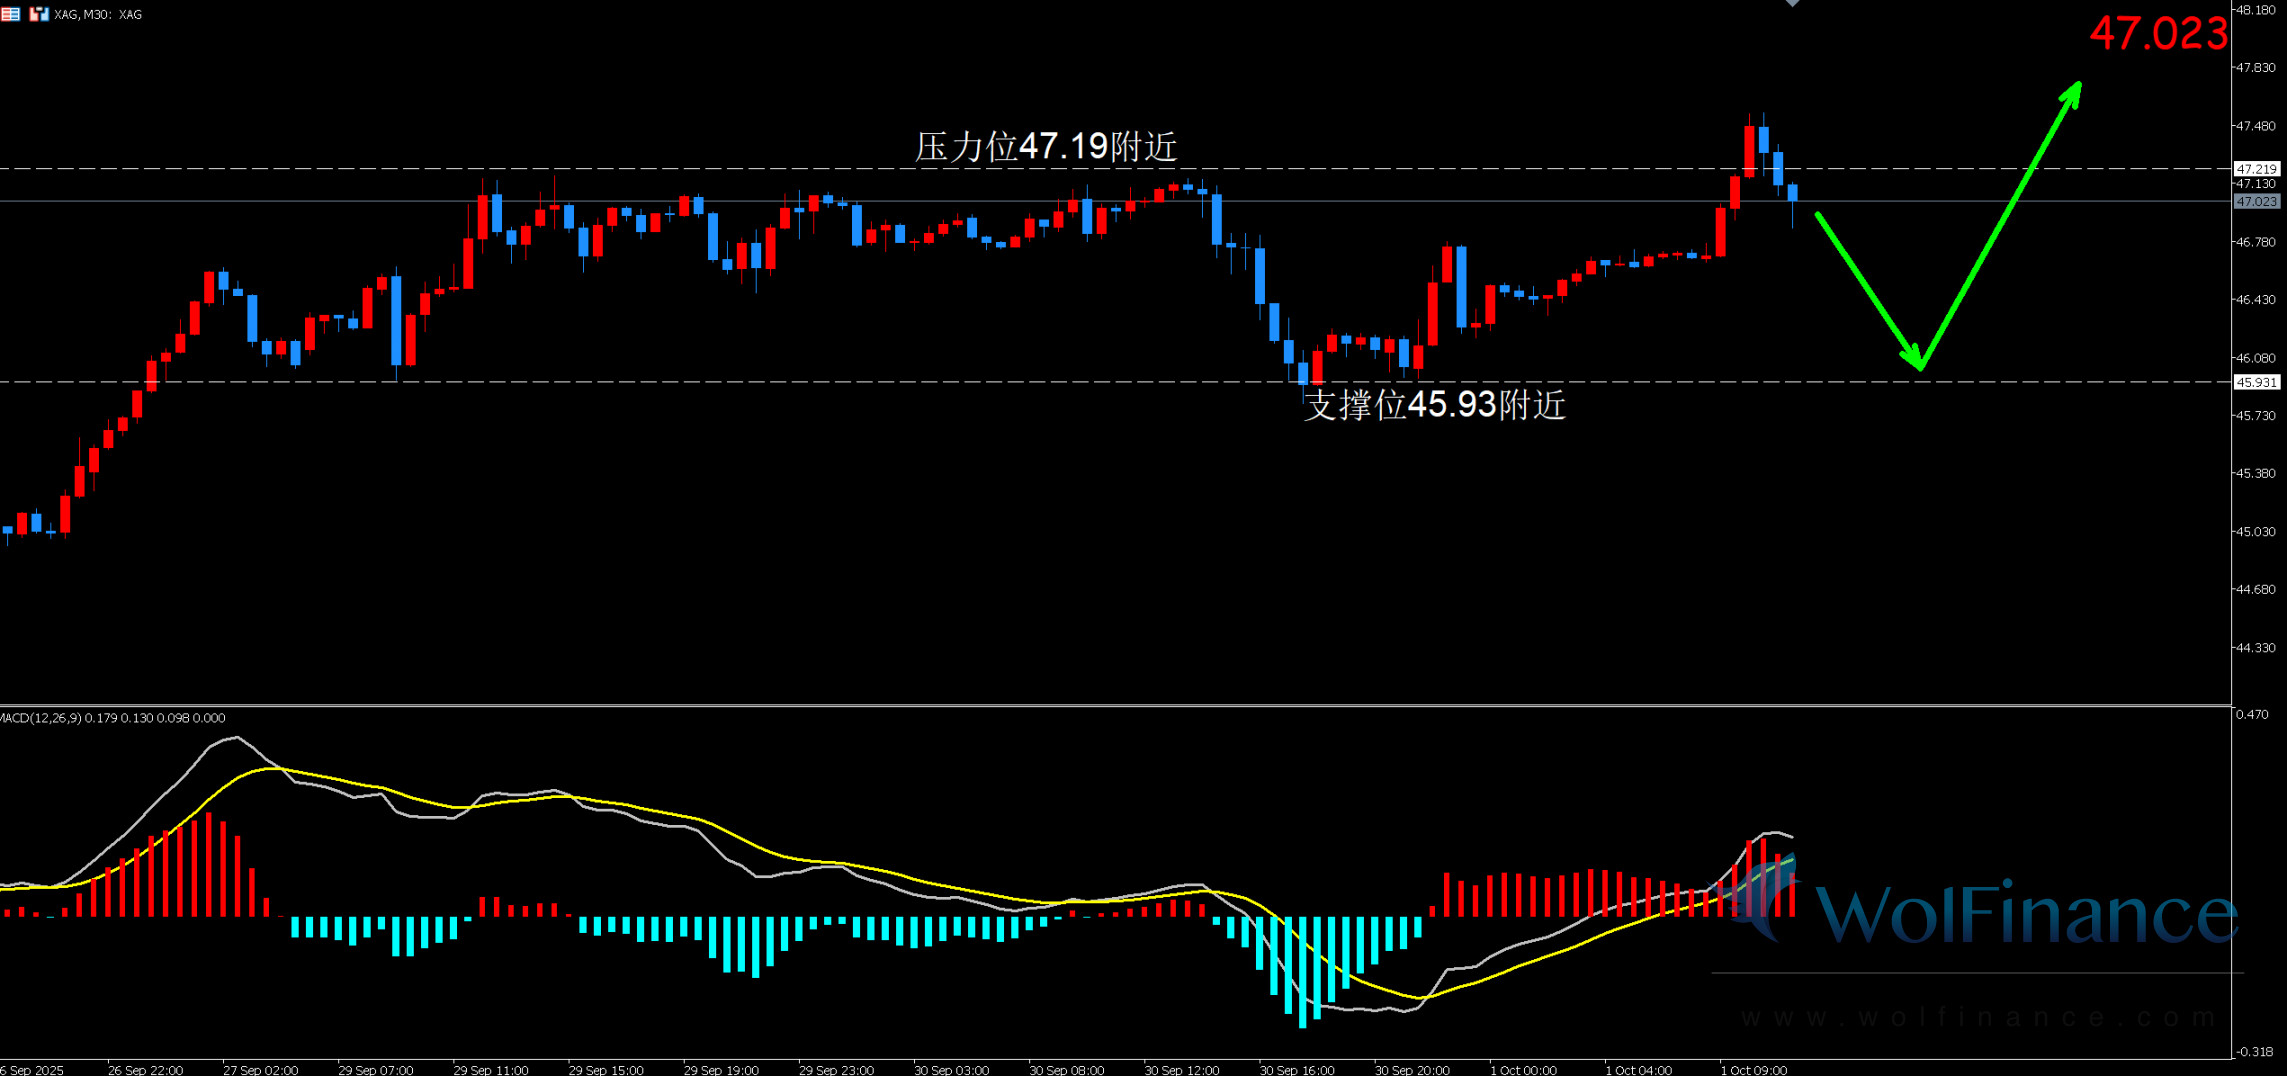Click the WolFinance watermark logo

coord(1990,910)
